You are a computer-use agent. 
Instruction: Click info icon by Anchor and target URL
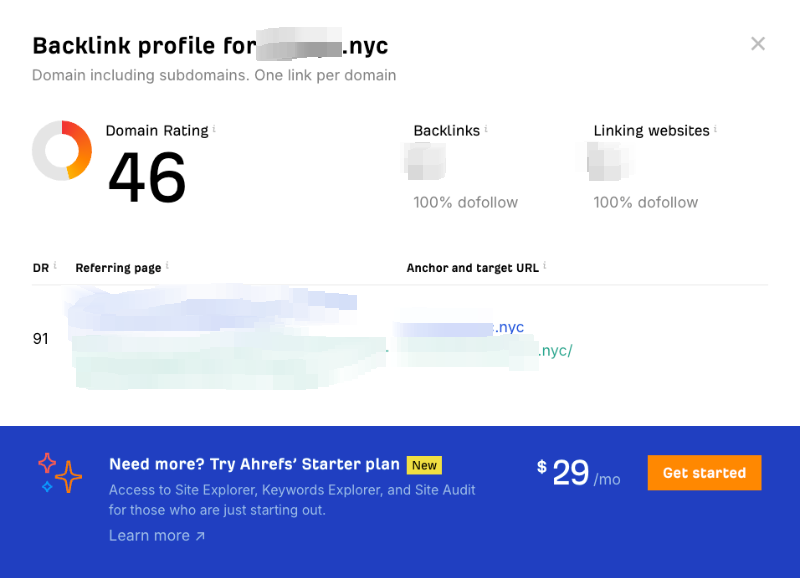(544, 265)
